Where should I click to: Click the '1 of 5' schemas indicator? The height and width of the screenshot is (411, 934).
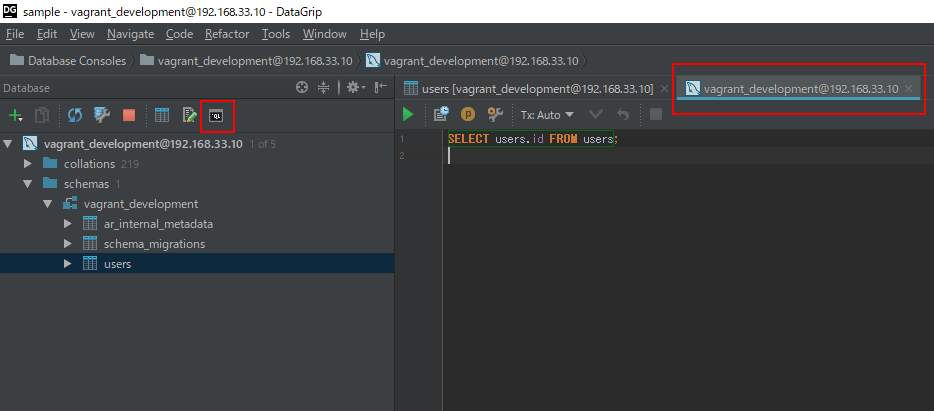tap(263, 144)
